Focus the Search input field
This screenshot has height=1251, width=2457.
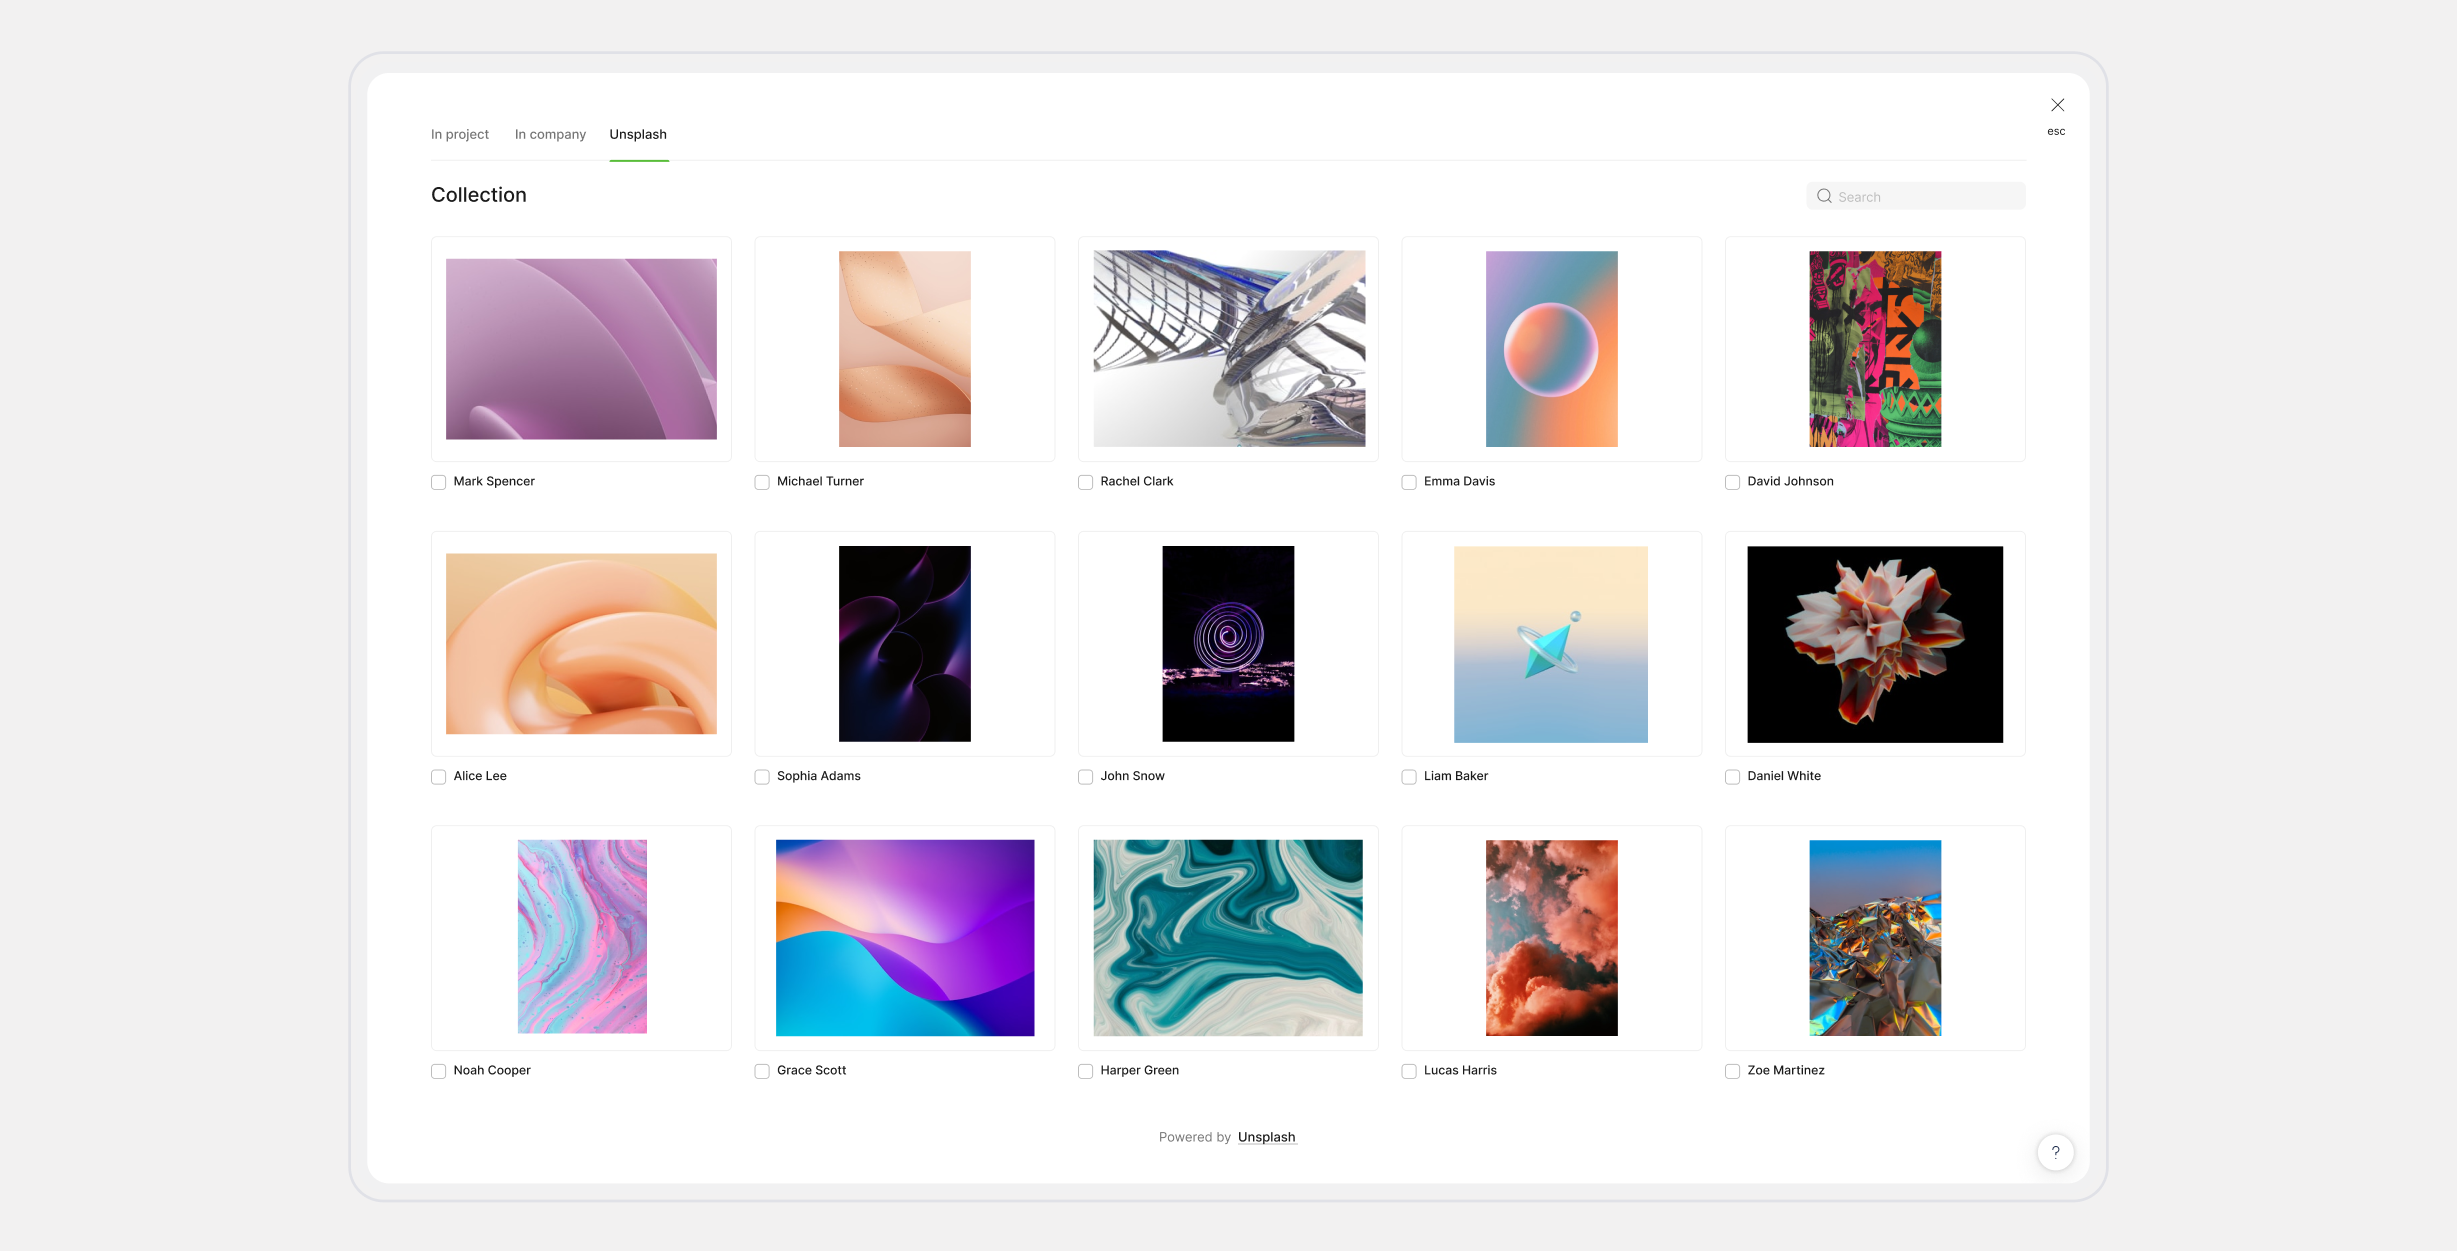click(1916, 196)
